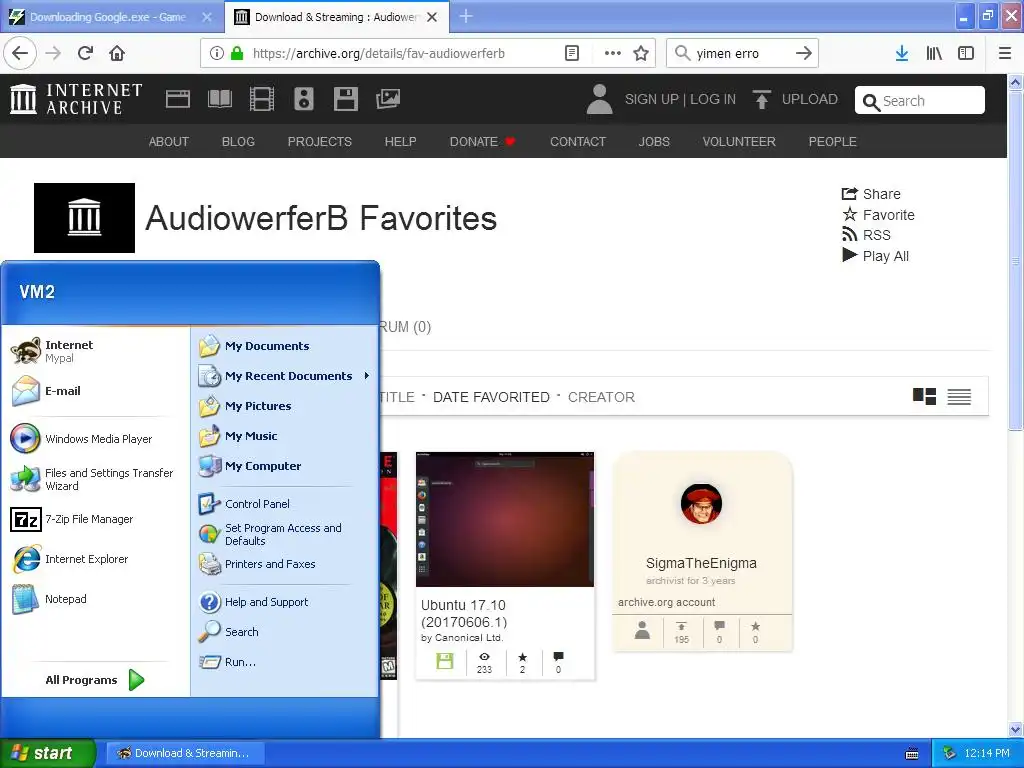The image size is (1024, 768).
Task: Open the RSS feed link
Action: tap(866, 235)
